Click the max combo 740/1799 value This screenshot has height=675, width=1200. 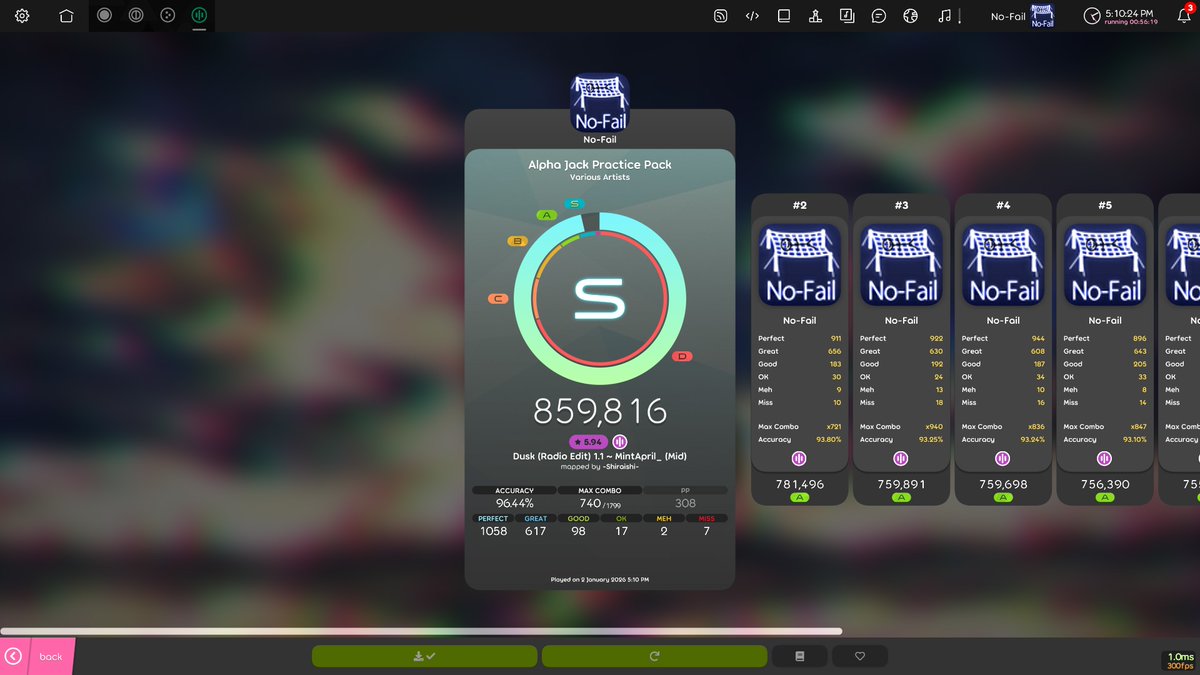600,503
